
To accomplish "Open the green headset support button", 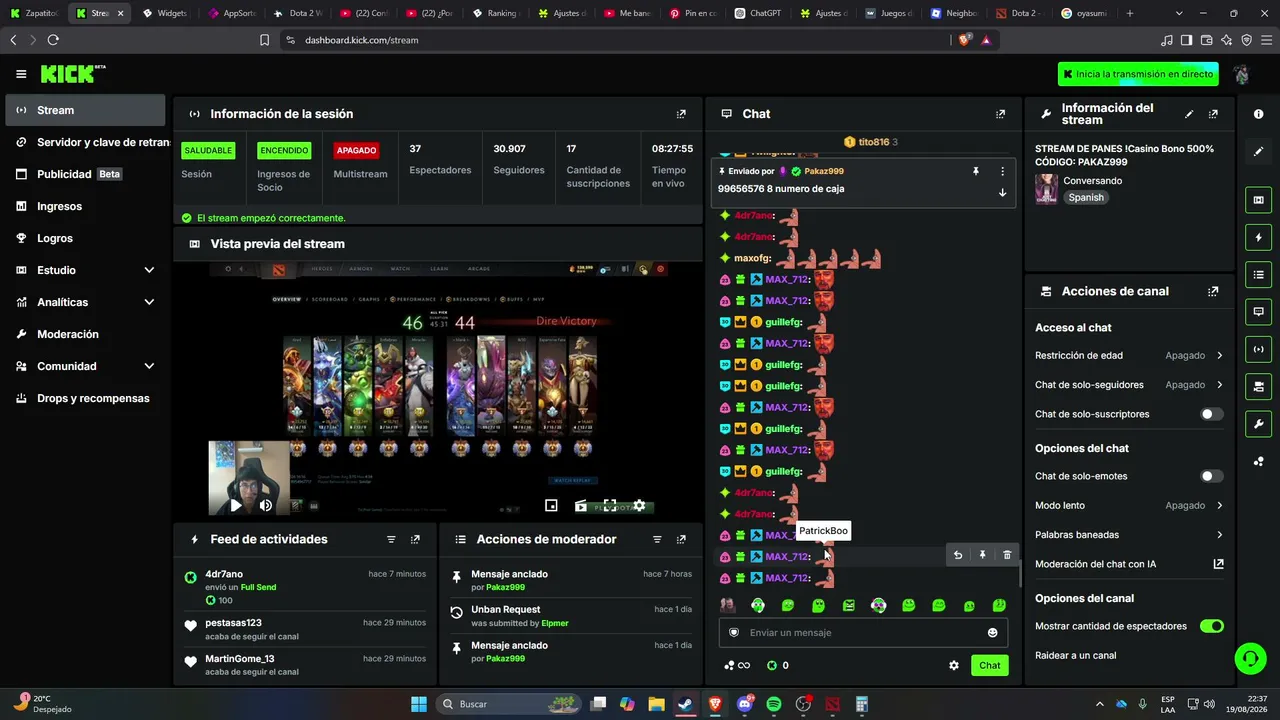I will tap(1250, 658).
